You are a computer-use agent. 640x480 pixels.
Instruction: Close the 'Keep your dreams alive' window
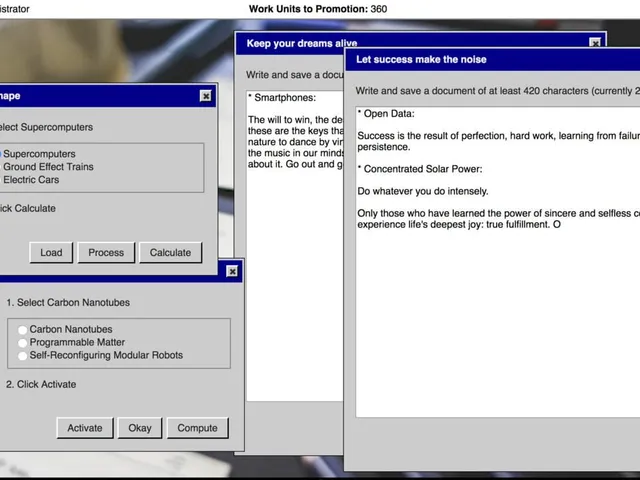(595, 43)
